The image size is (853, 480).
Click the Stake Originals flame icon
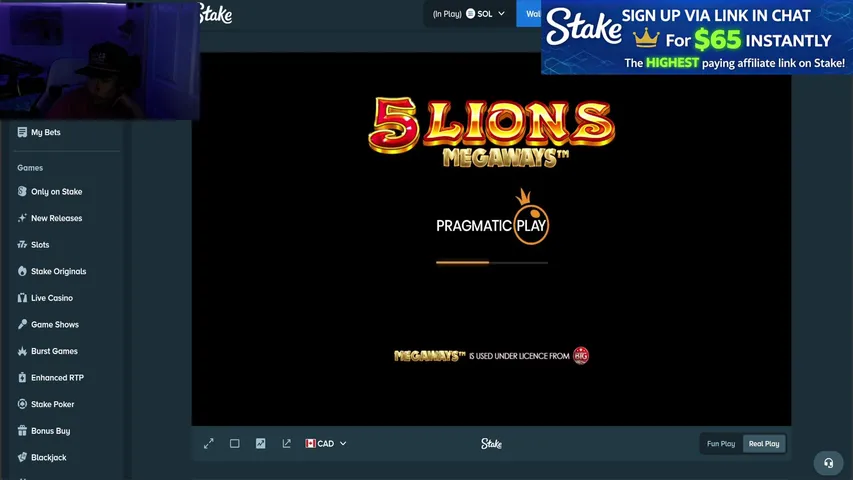click(22, 271)
